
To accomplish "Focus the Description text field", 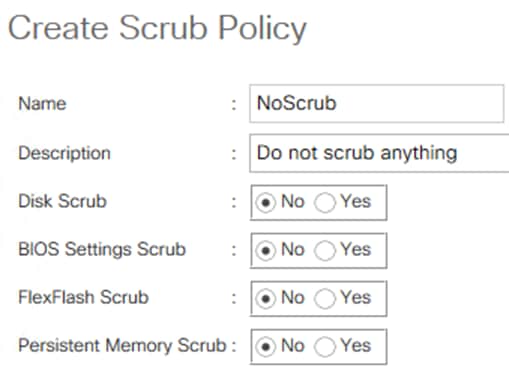I will click(x=379, y=153).
